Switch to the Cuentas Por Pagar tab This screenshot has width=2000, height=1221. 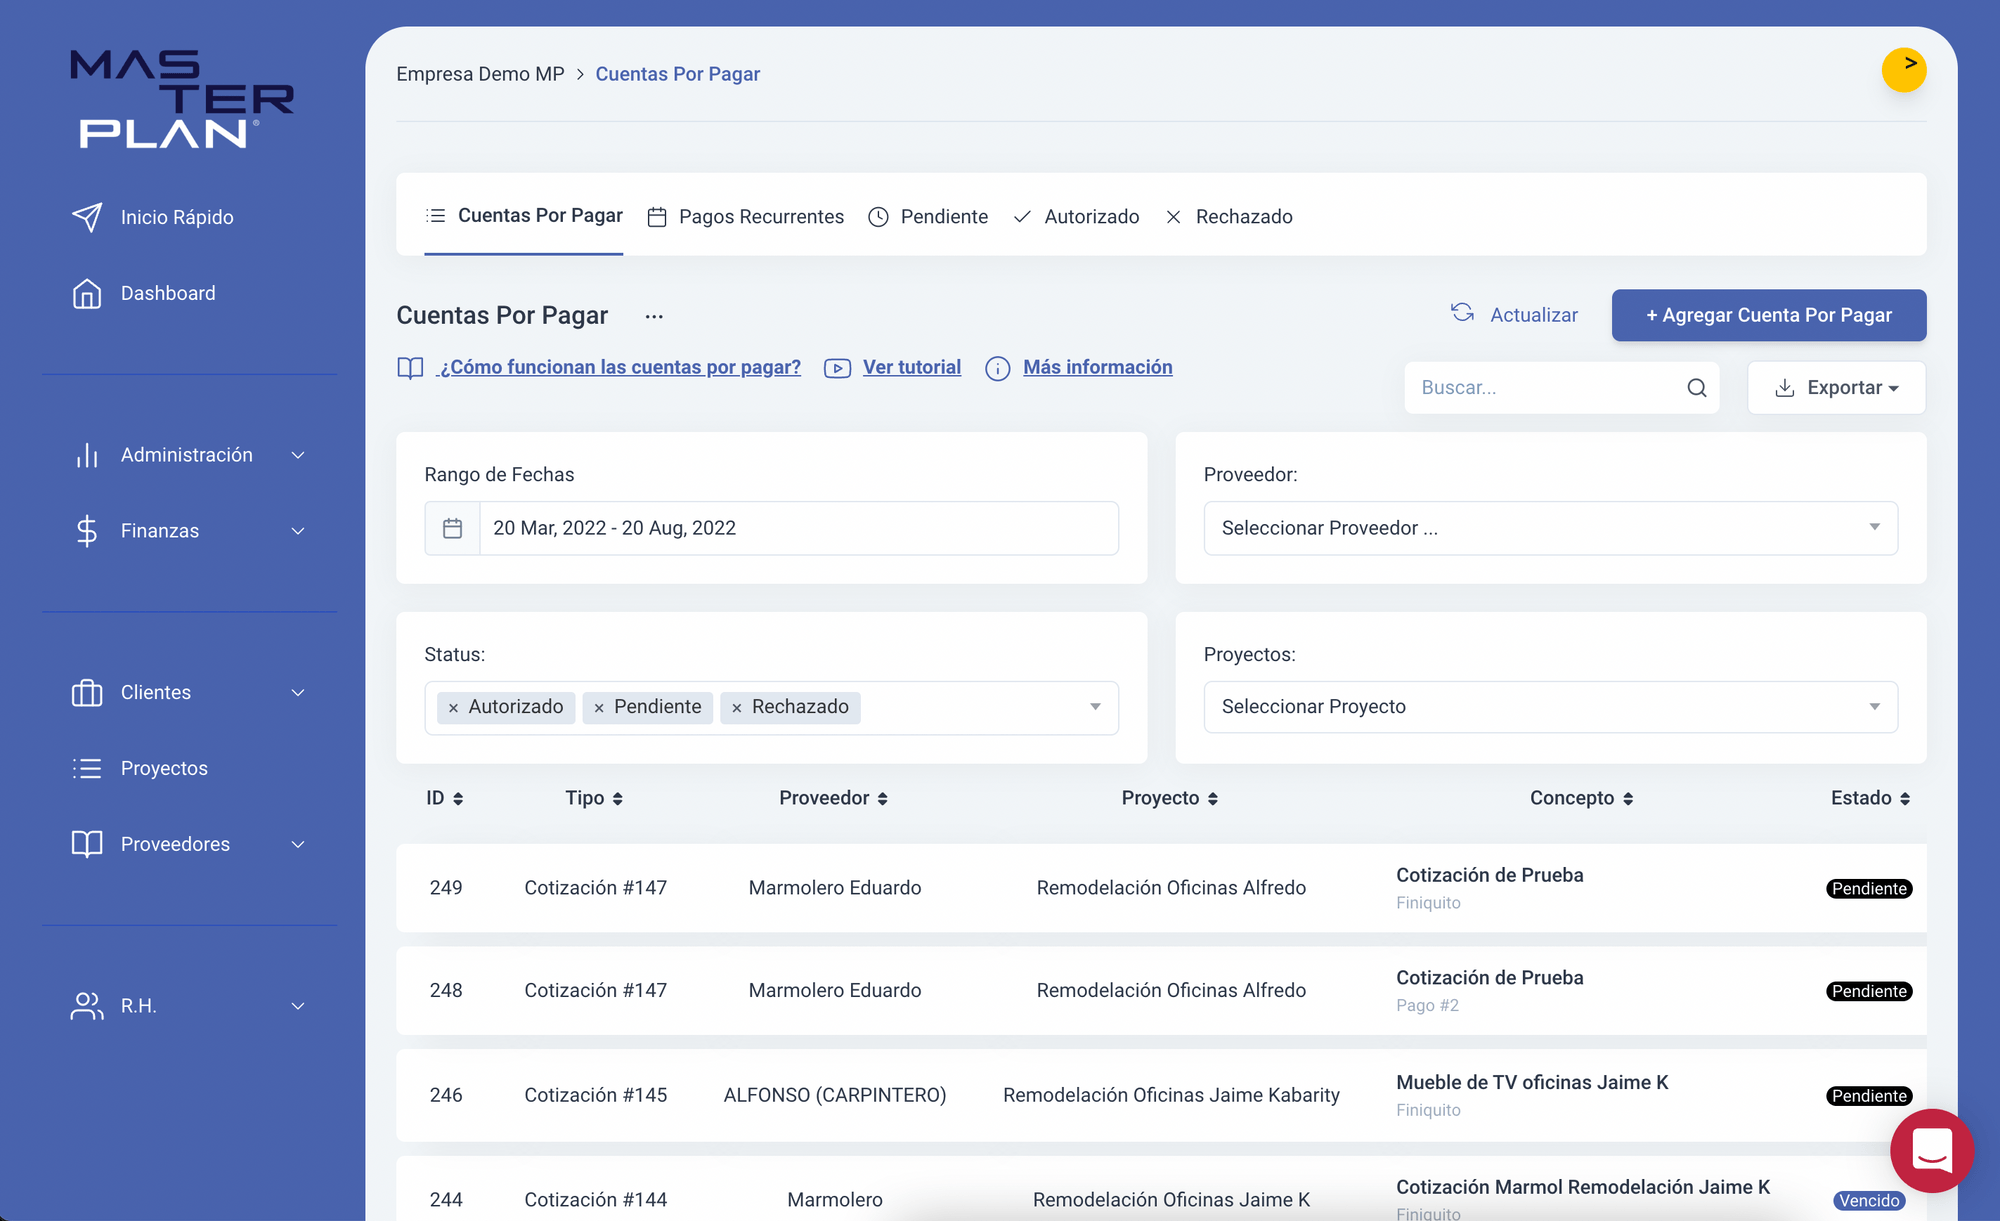pos(524,216)
